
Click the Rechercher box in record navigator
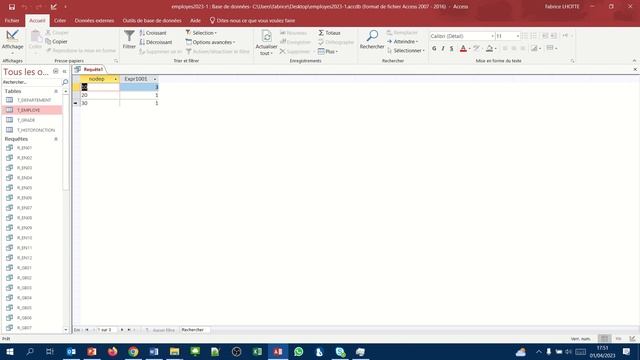coord(195,330)
